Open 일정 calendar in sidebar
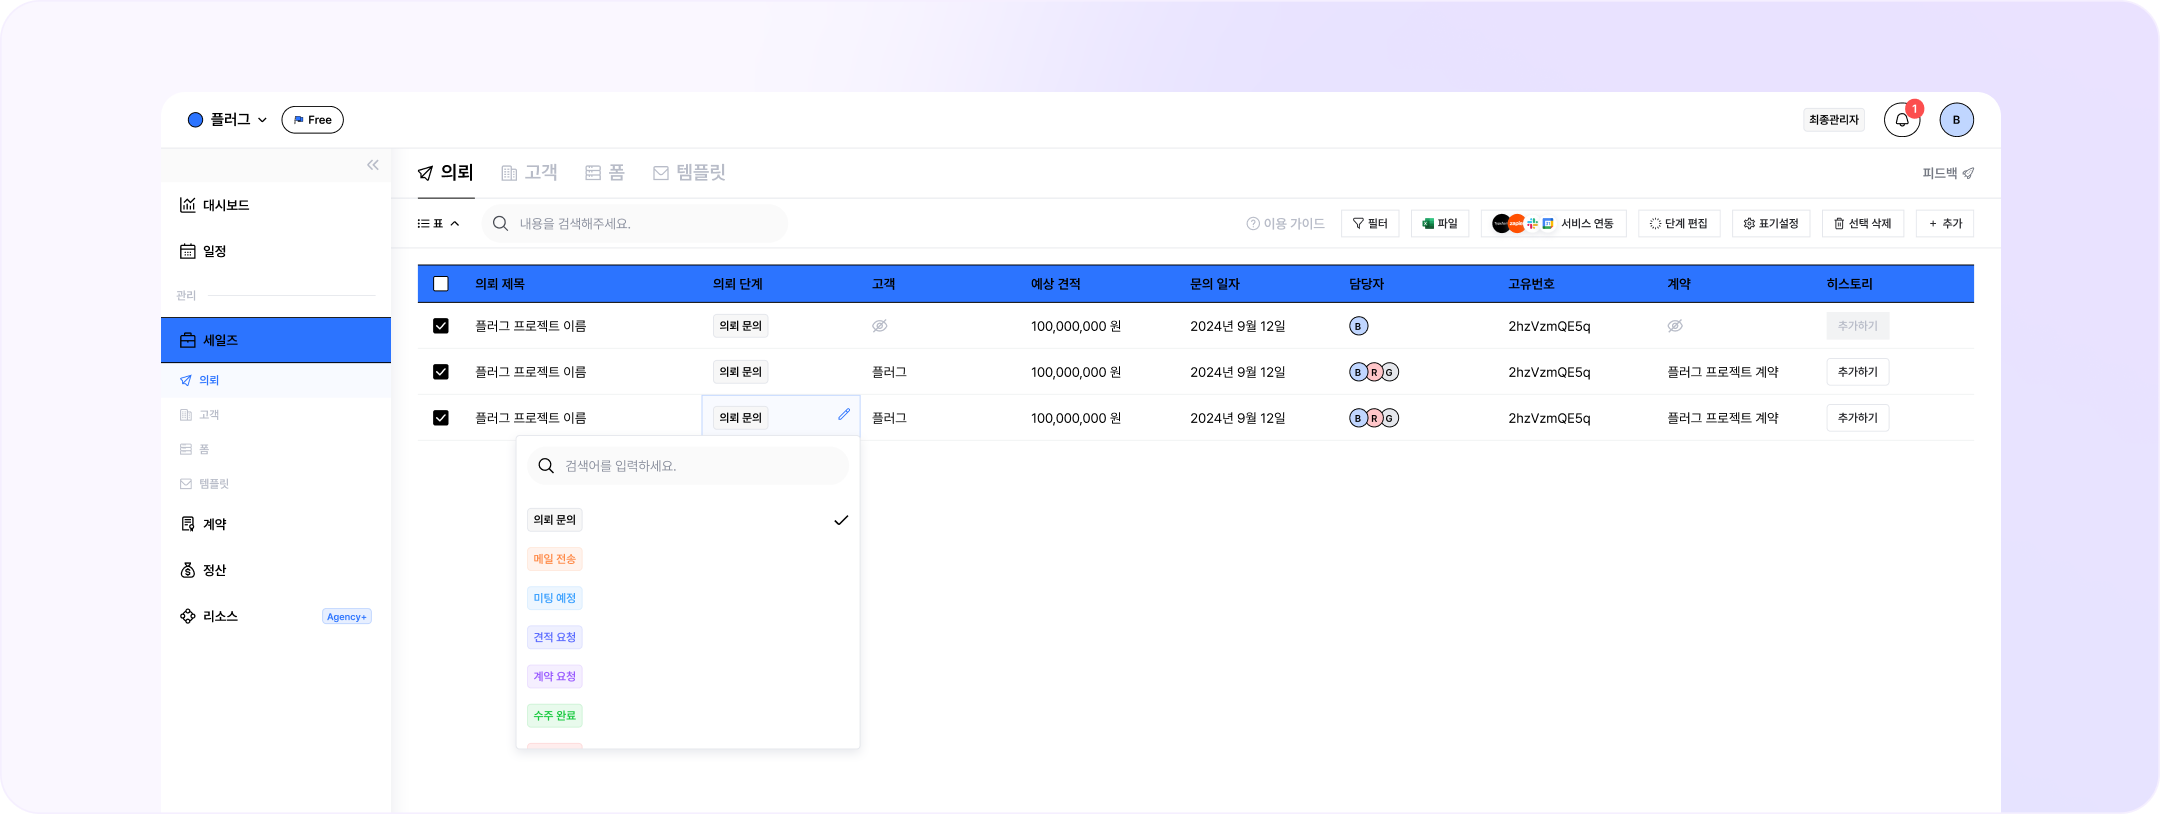 pos(214,251)
